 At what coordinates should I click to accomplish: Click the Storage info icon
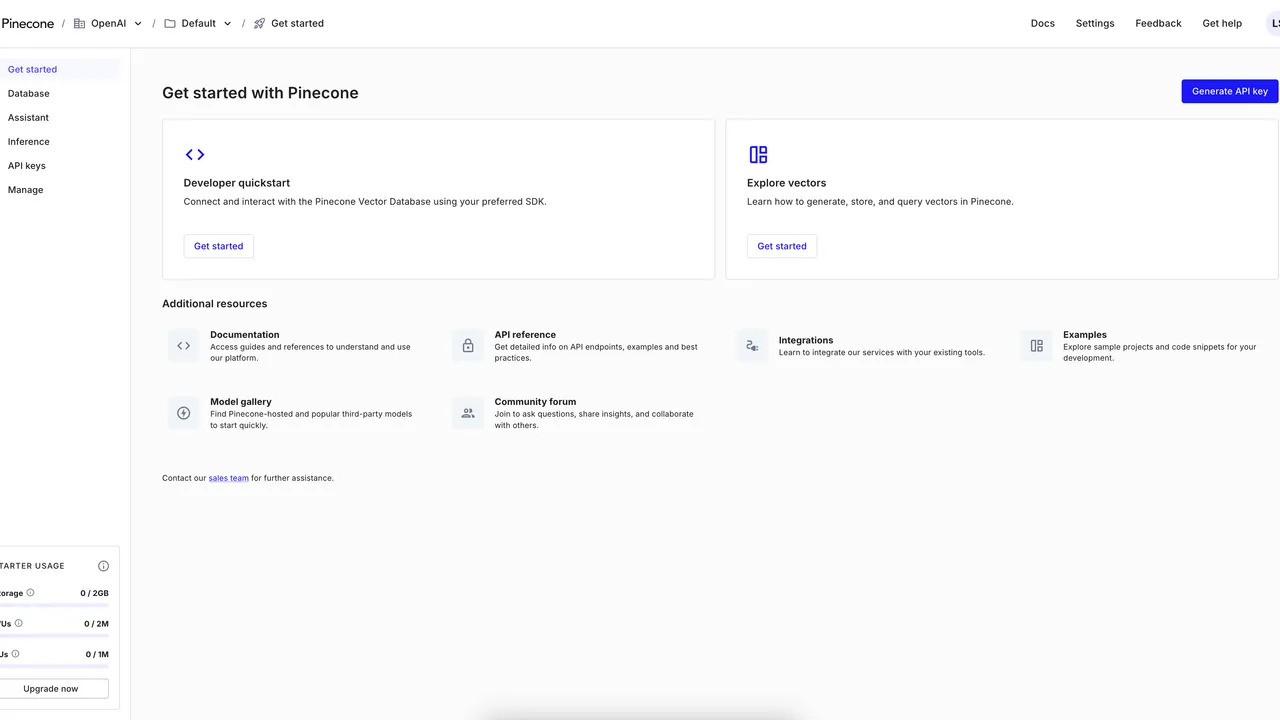(30, 593)
